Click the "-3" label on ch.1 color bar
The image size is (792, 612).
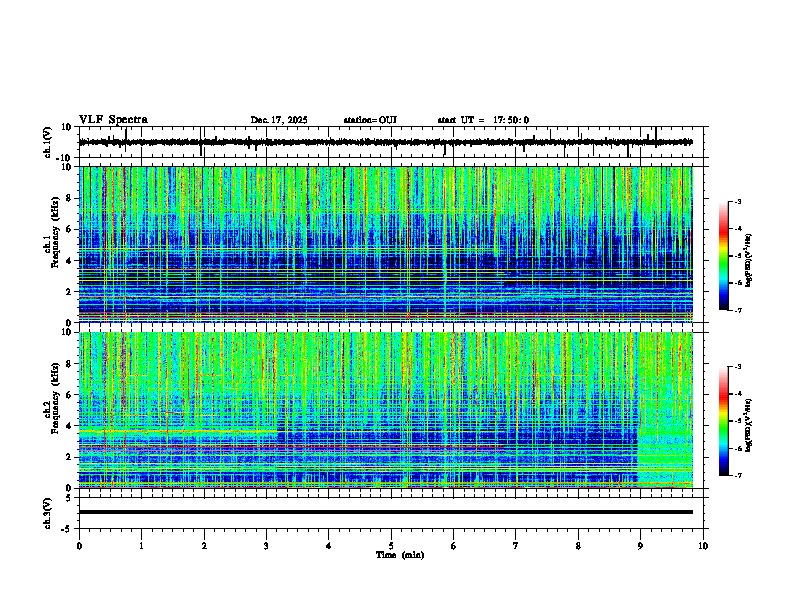[x=737, y=202]
